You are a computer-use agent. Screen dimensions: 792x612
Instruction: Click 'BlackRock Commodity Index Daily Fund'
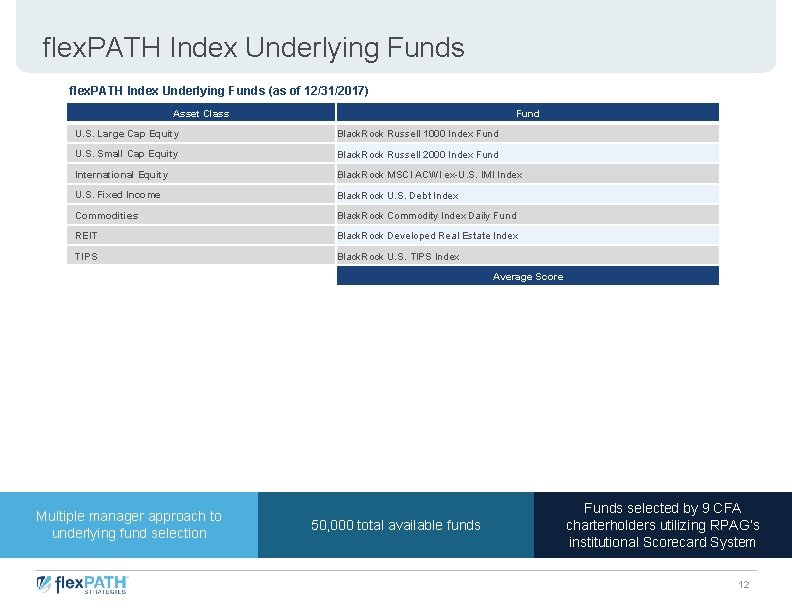[528, 215]
